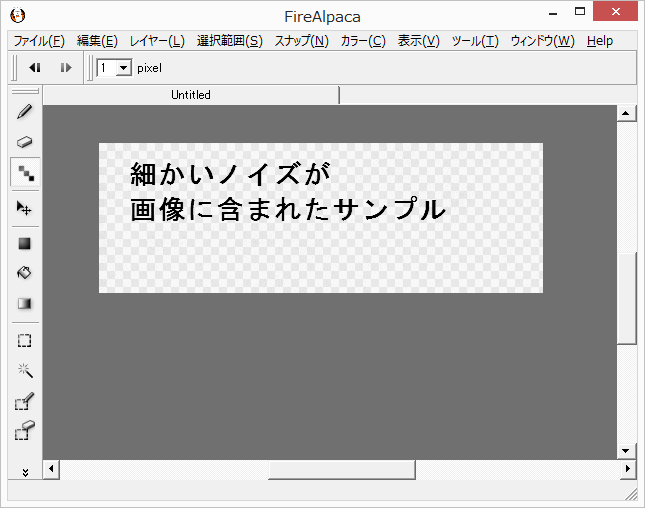This screenshot has height=508, width=645.
Task: Open the 表示(V) menu
Action: pyautogui.click(x=418, y=41)
